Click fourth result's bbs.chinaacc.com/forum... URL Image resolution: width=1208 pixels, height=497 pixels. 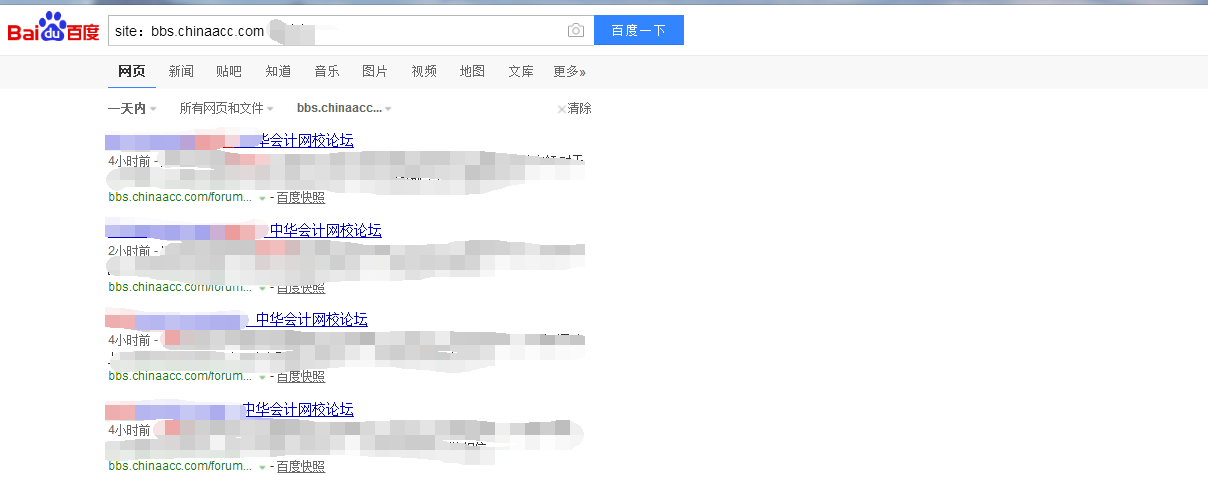point(180,466)
